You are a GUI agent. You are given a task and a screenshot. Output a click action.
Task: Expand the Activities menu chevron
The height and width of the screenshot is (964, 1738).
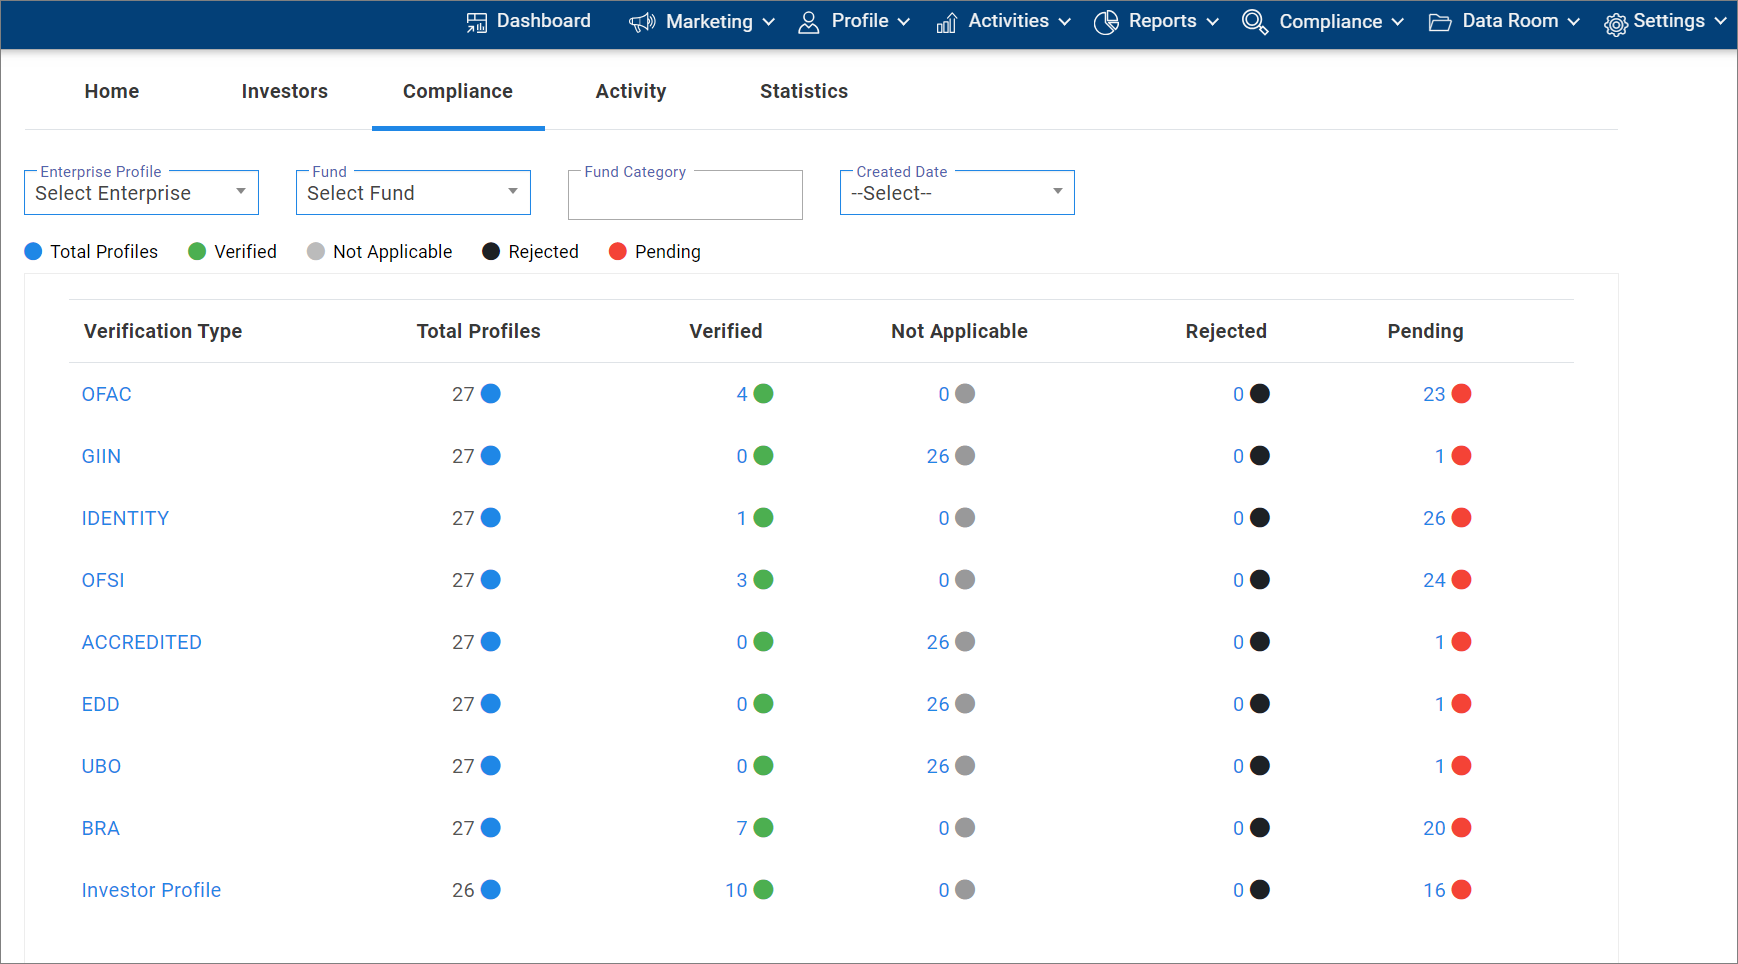1065,22
